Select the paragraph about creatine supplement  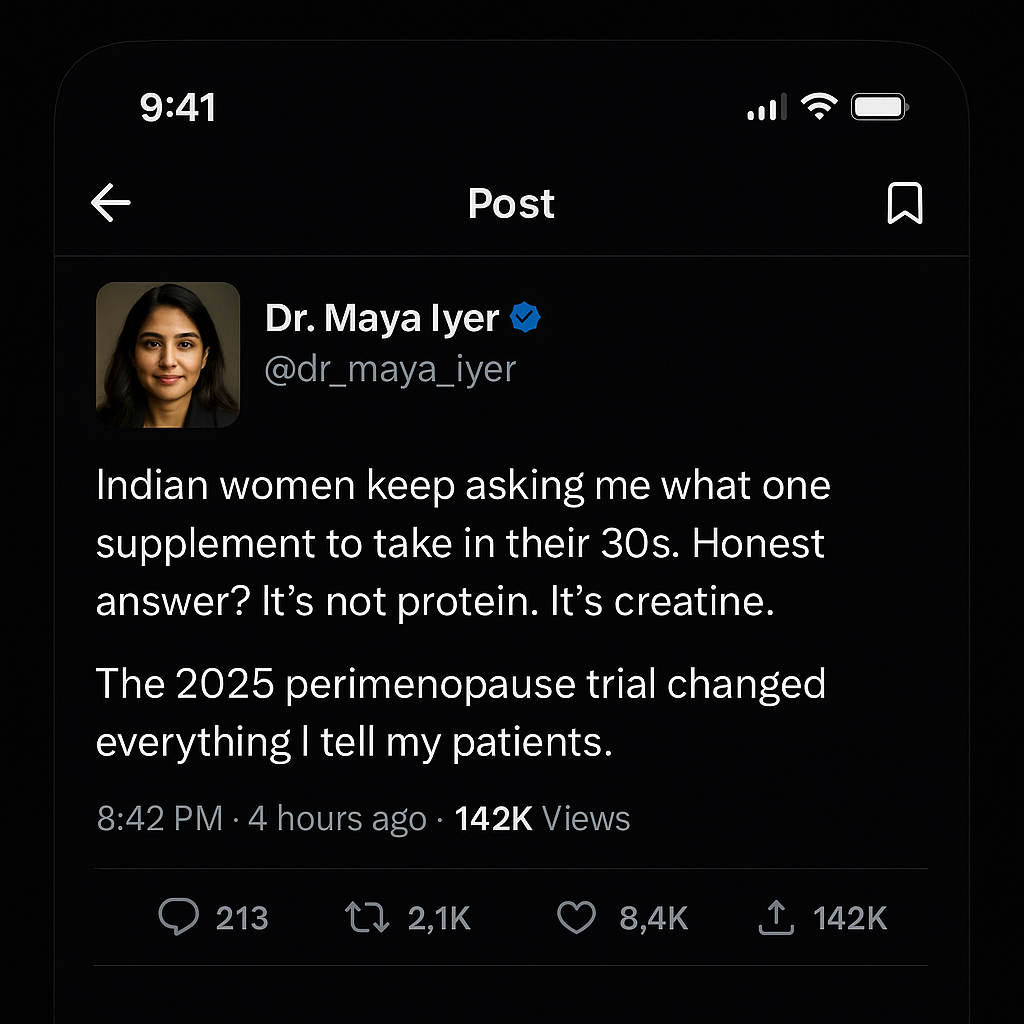(x=463, y=543)
